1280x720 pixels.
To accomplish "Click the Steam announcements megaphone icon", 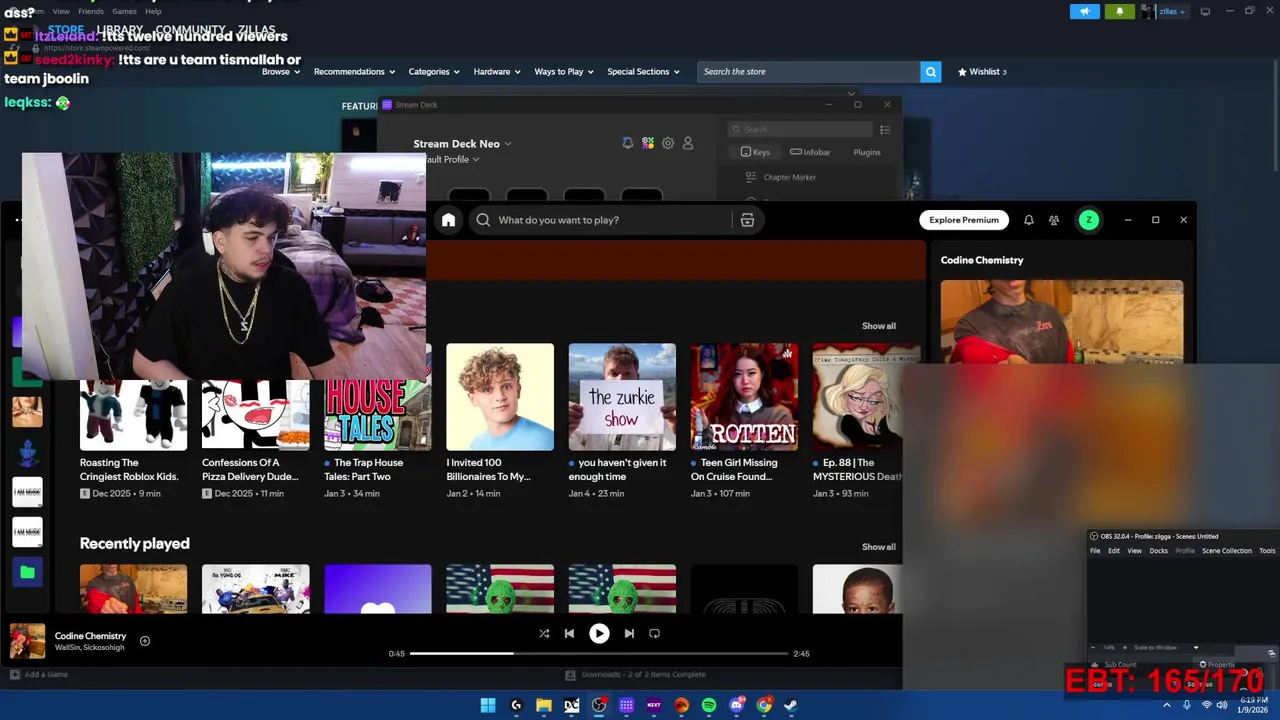I will [x=1085, y=11].
